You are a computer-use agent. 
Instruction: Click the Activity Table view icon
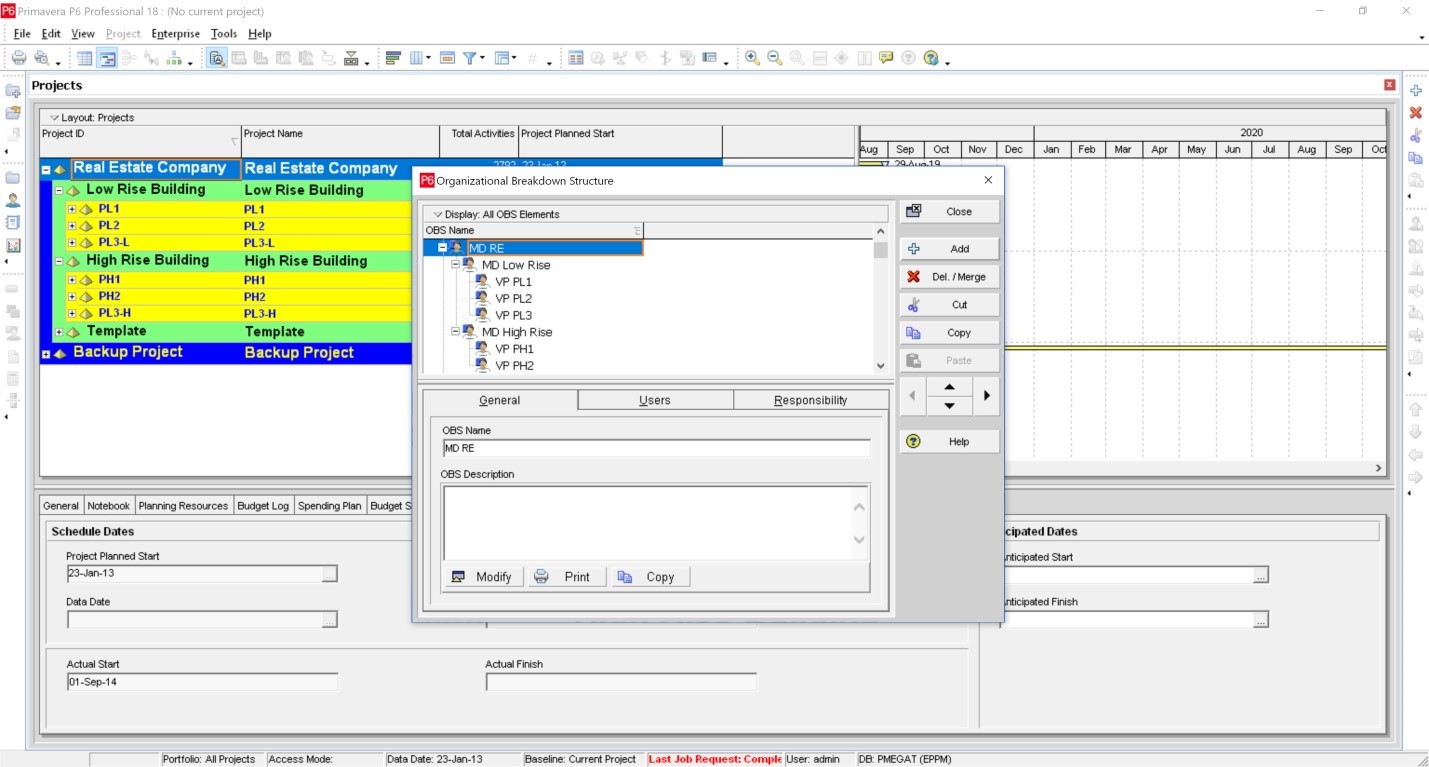[x=85, y=57]
